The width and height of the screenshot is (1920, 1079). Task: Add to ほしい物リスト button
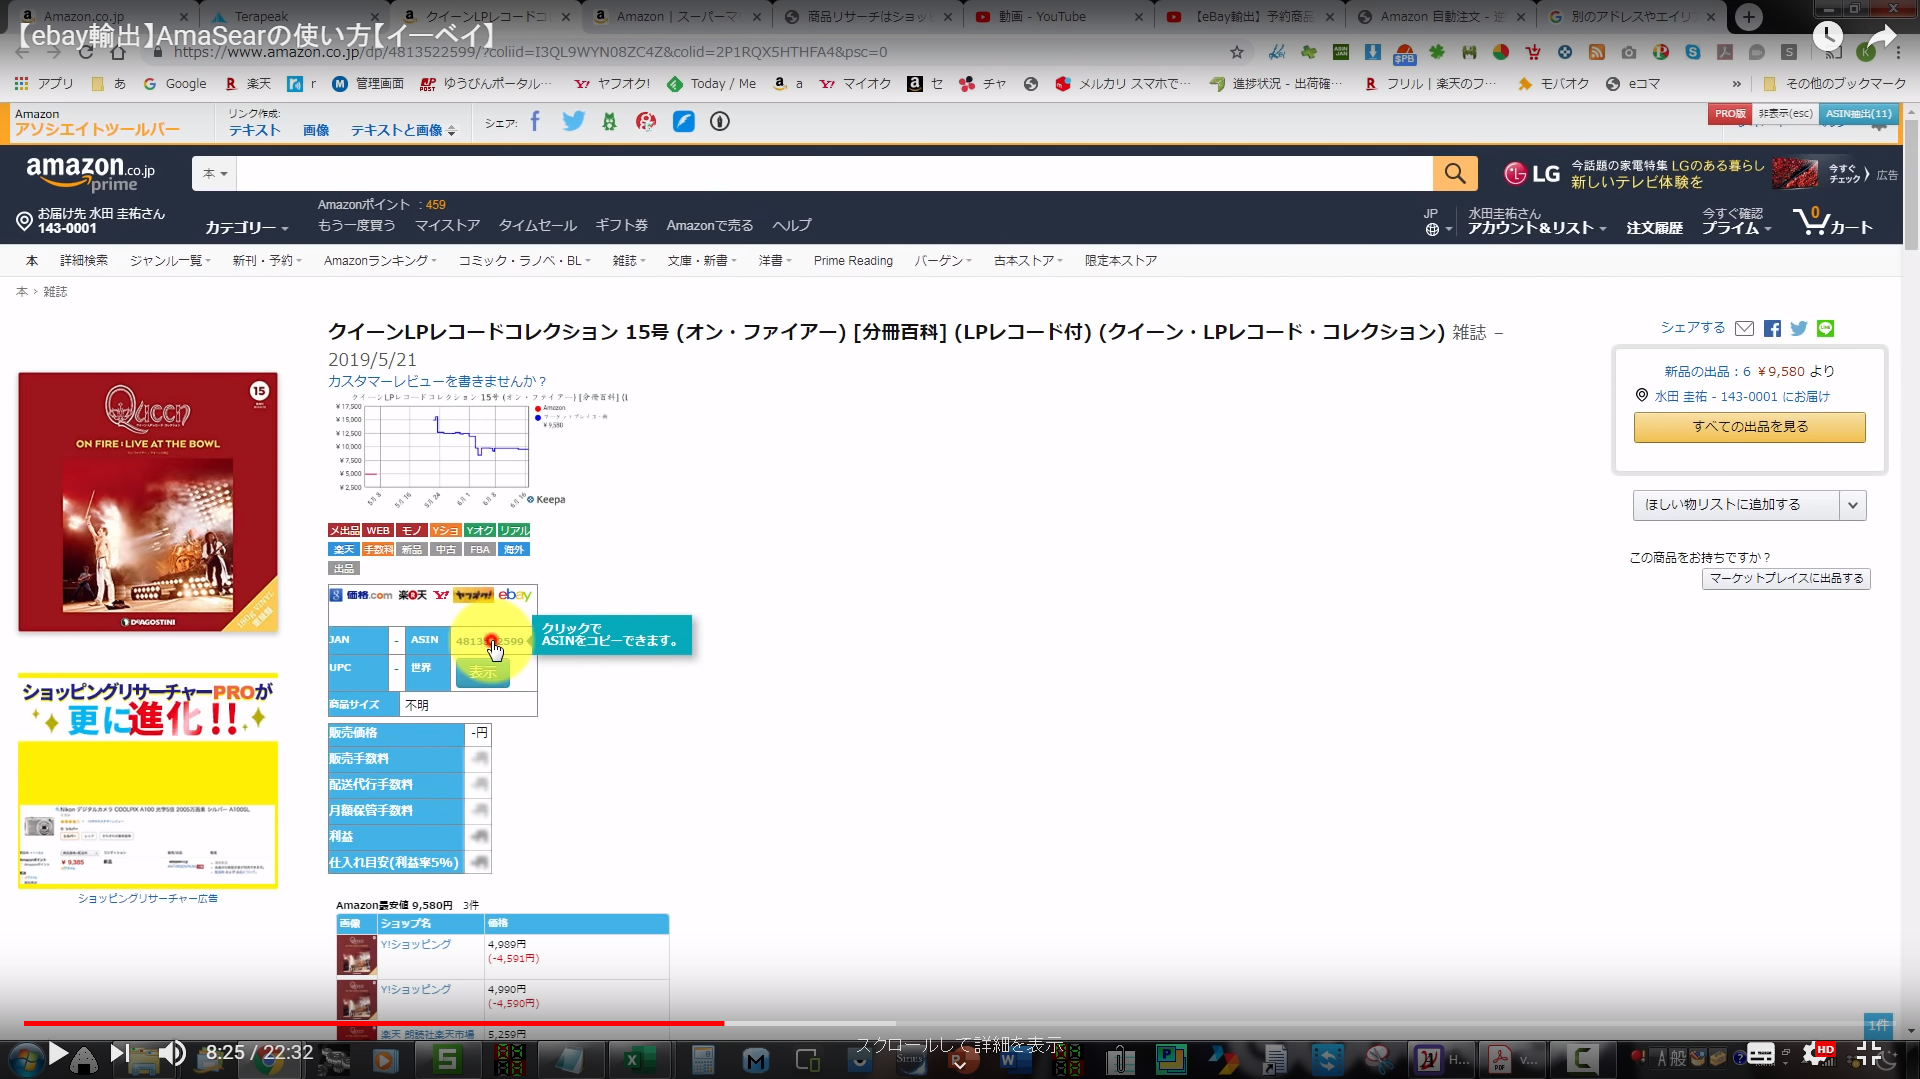pos(1736,505)
